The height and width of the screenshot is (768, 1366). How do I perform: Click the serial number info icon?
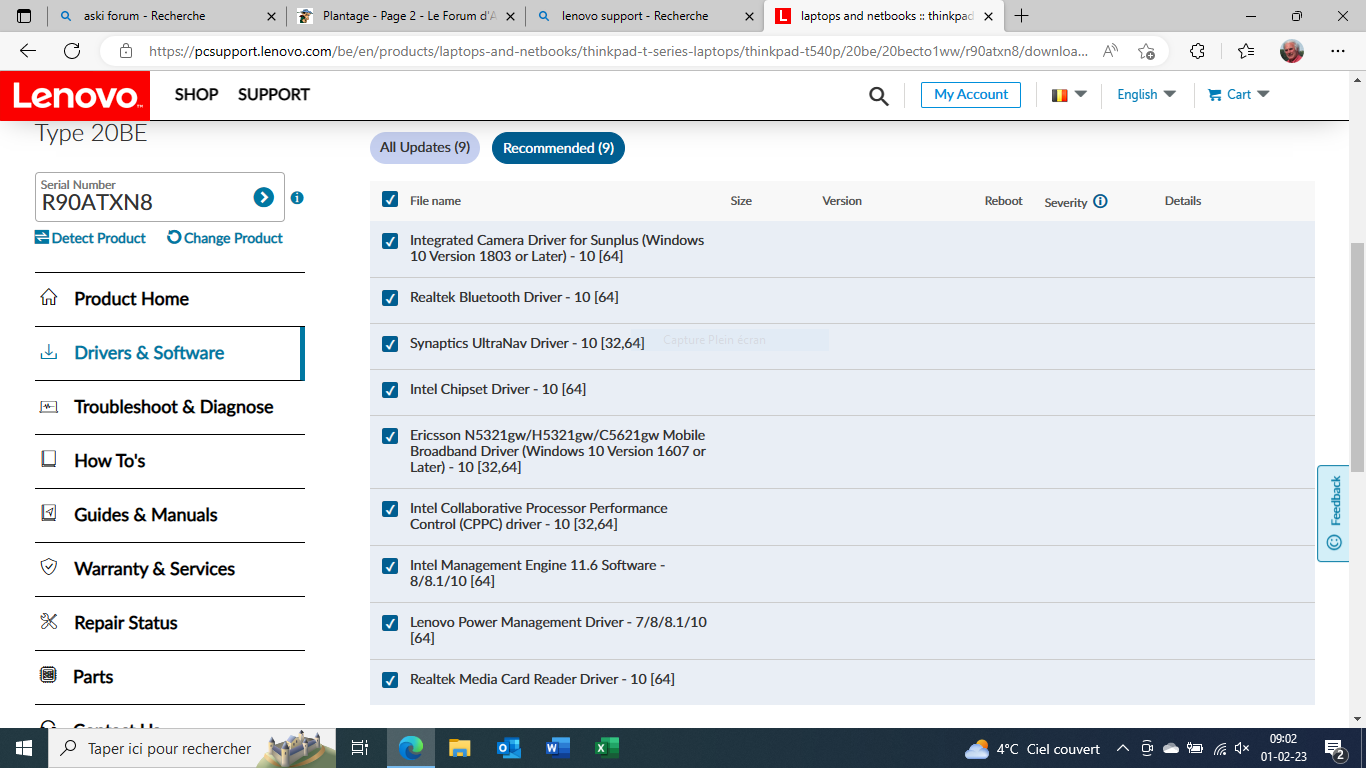(x=297, y=198)
